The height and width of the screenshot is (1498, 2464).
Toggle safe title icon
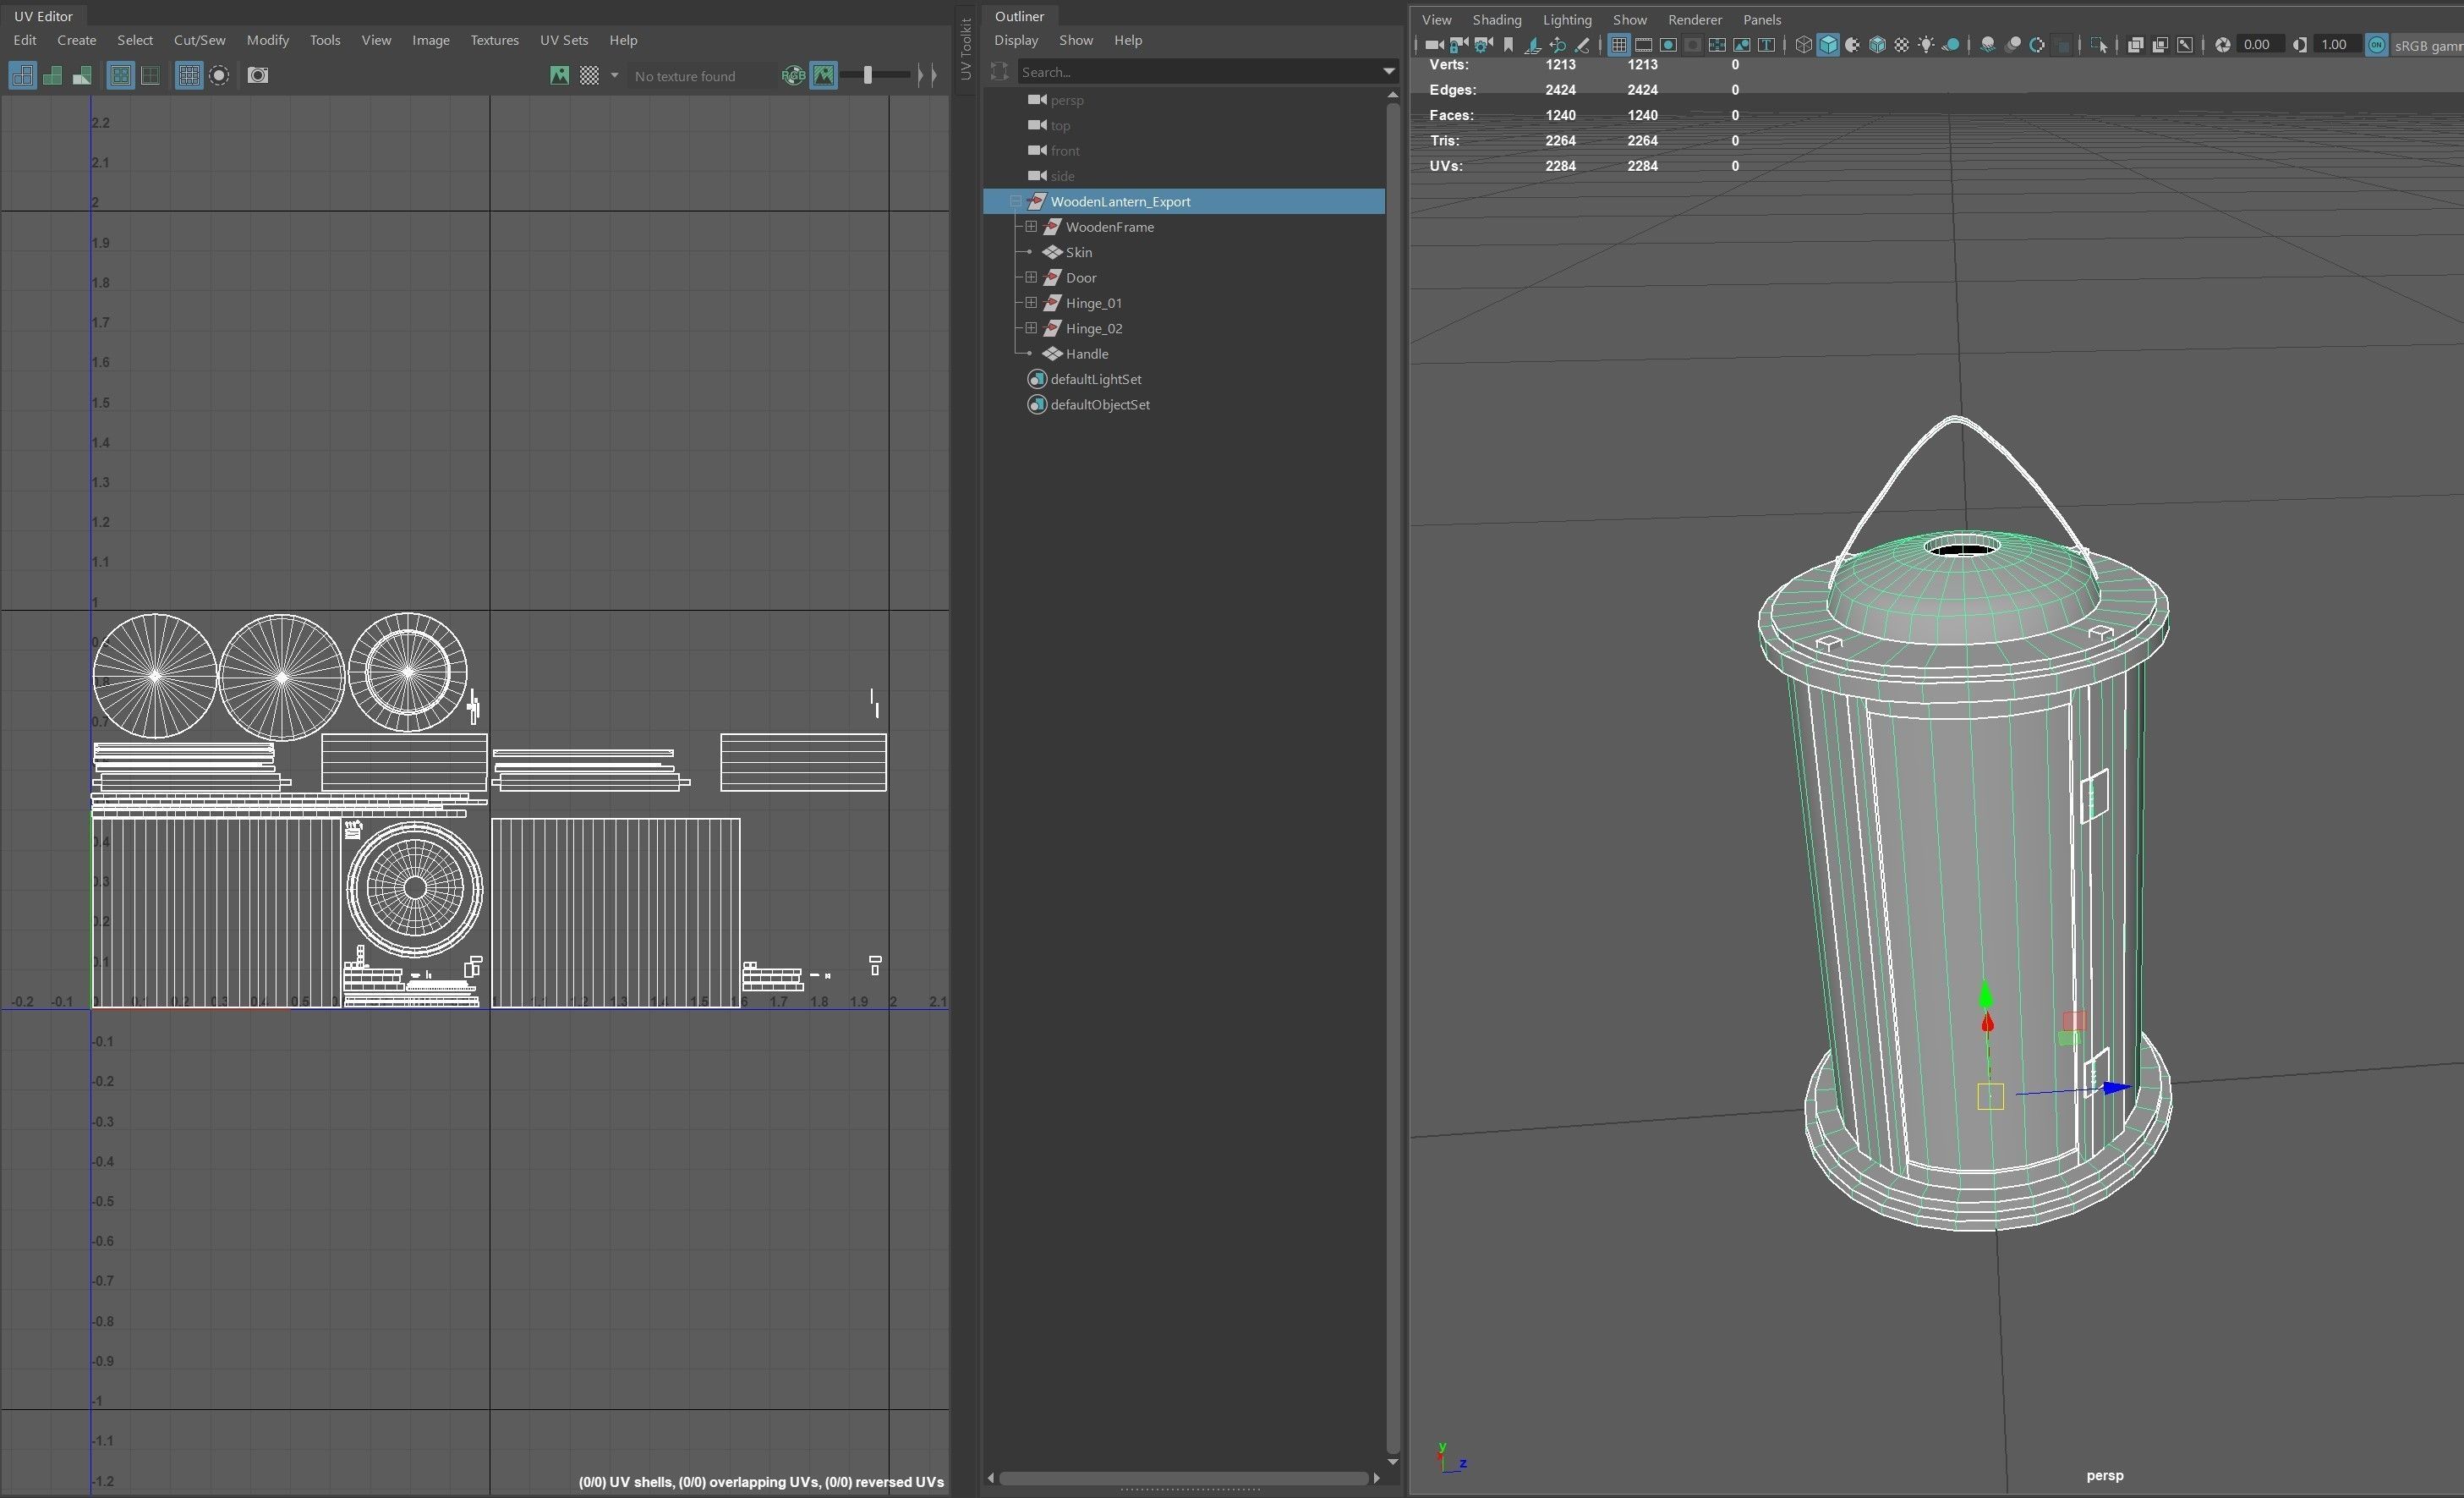pyautogui.click(x=1766, y=45)
